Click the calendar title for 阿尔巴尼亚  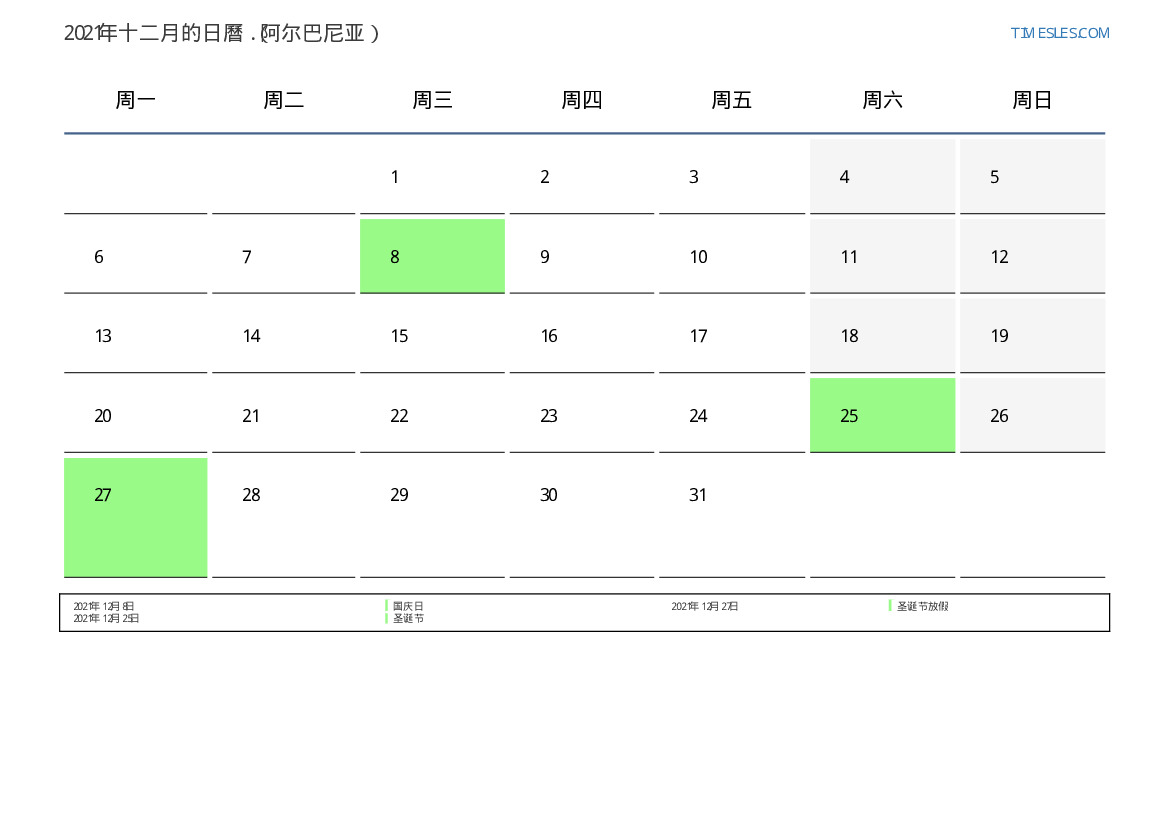[221, 34]
